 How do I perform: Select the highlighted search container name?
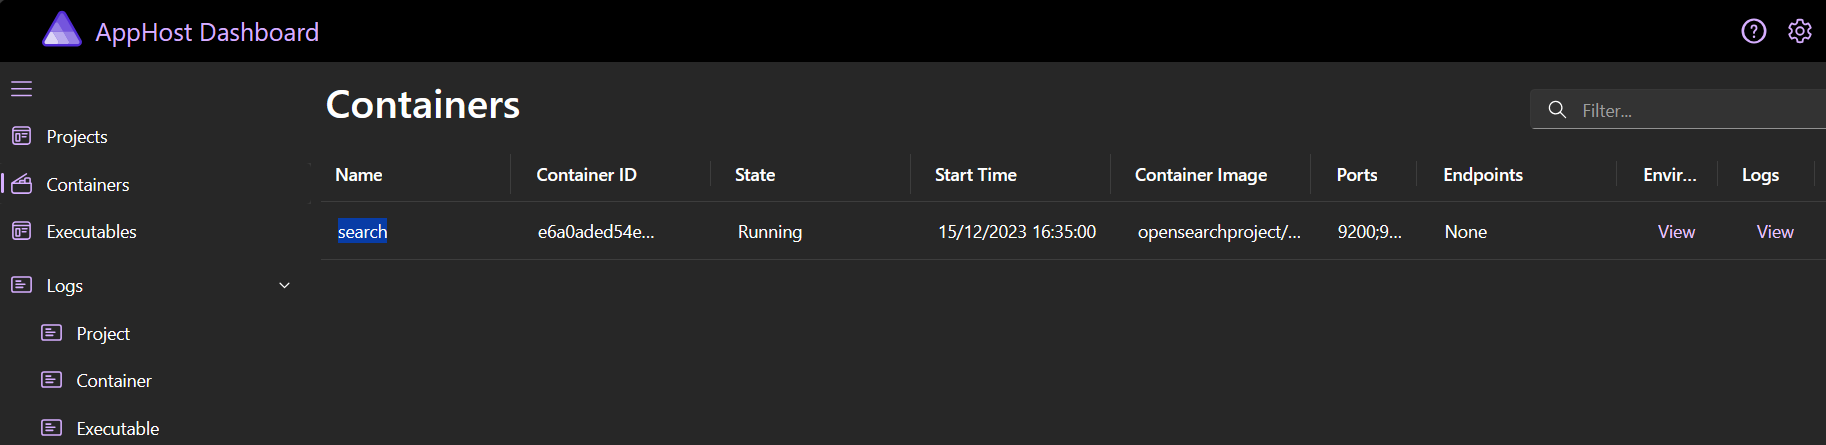tap(362, 232)
